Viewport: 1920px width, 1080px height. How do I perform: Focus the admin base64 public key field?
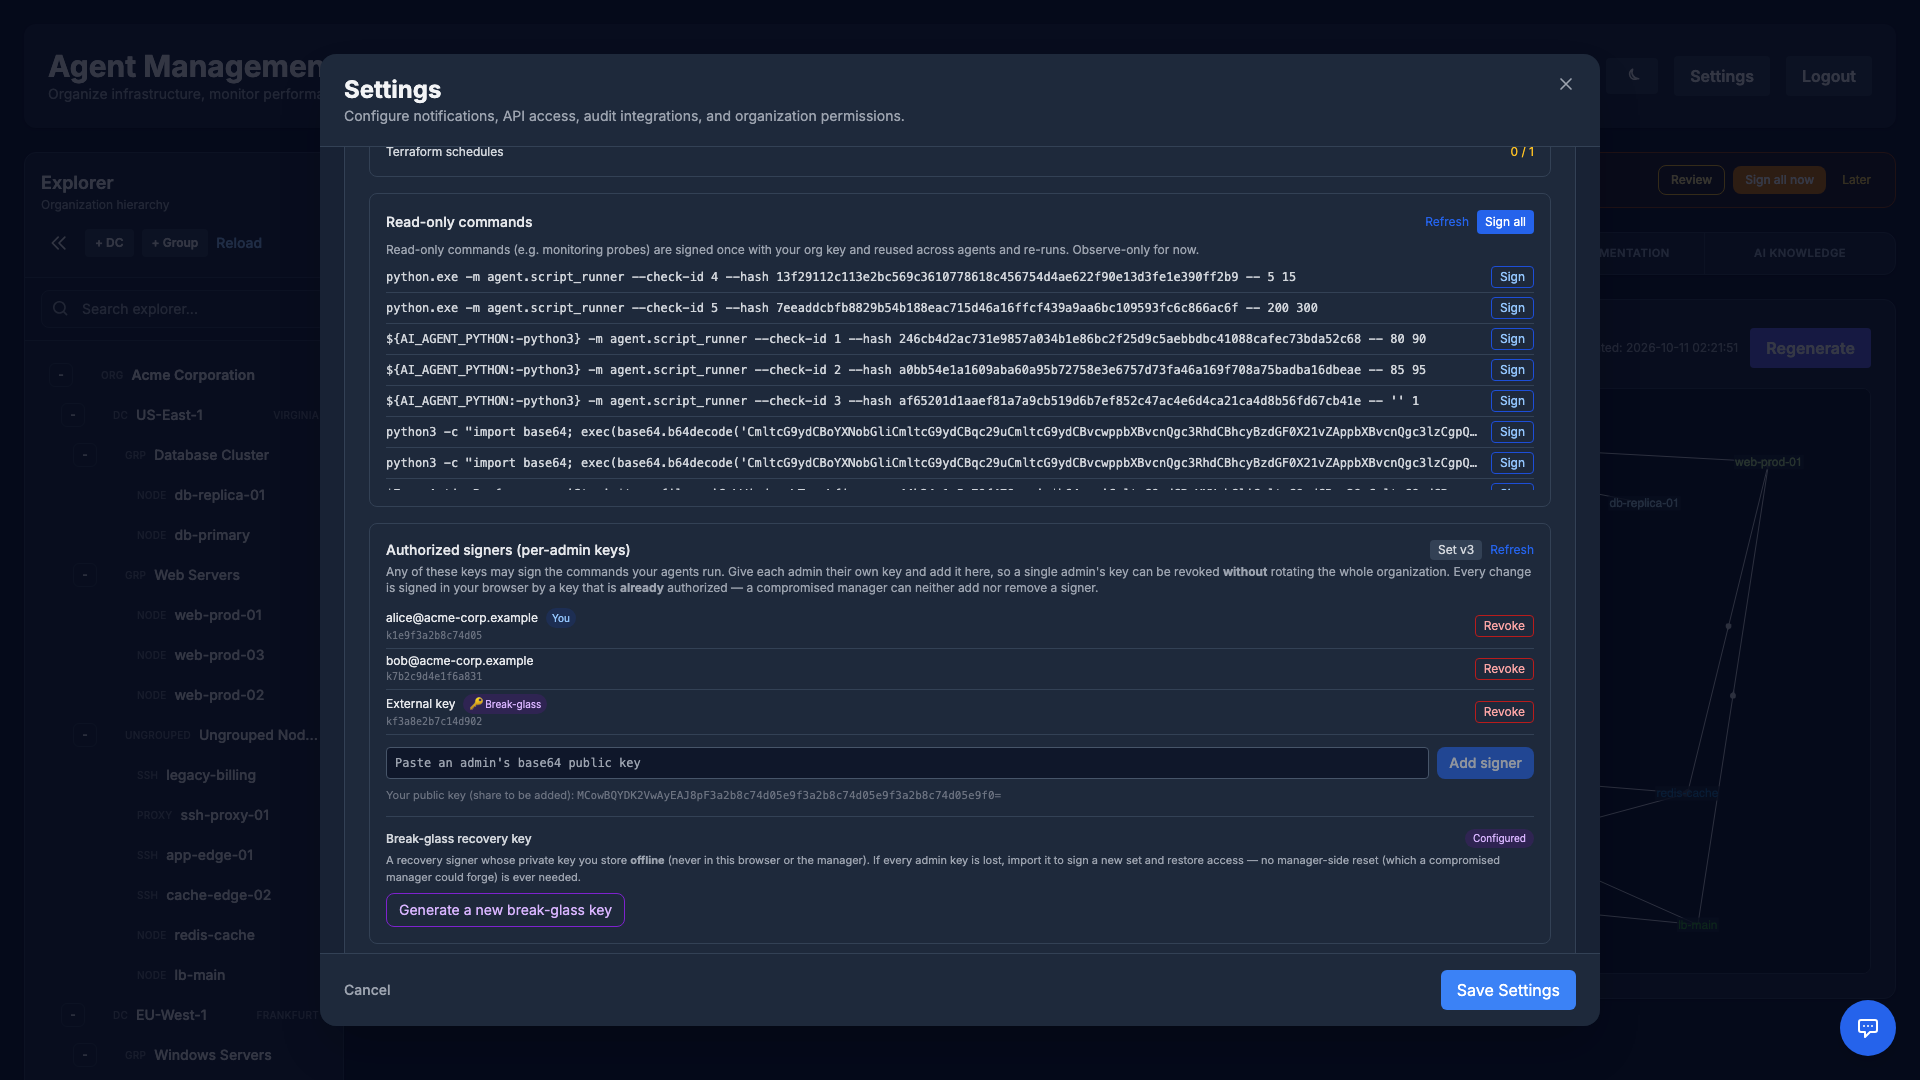[907, 763]
